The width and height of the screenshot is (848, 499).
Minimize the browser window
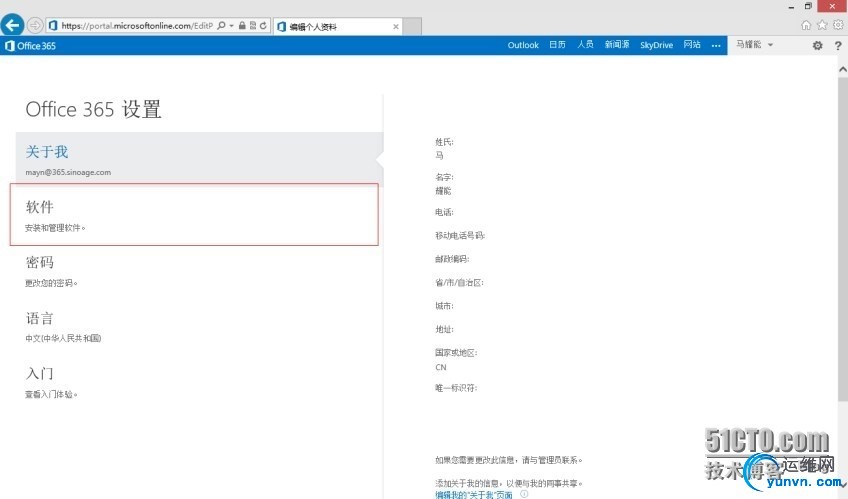pyautogui.click(x=791, y=6)
